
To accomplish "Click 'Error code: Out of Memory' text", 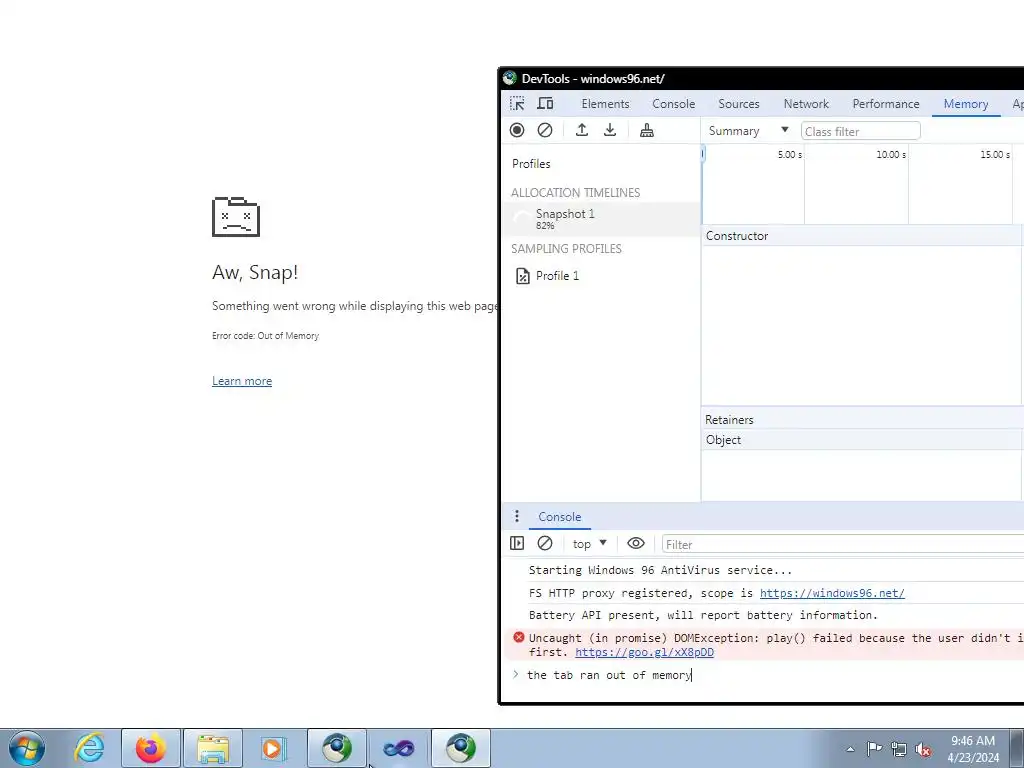I will click(x=265, y=336).
